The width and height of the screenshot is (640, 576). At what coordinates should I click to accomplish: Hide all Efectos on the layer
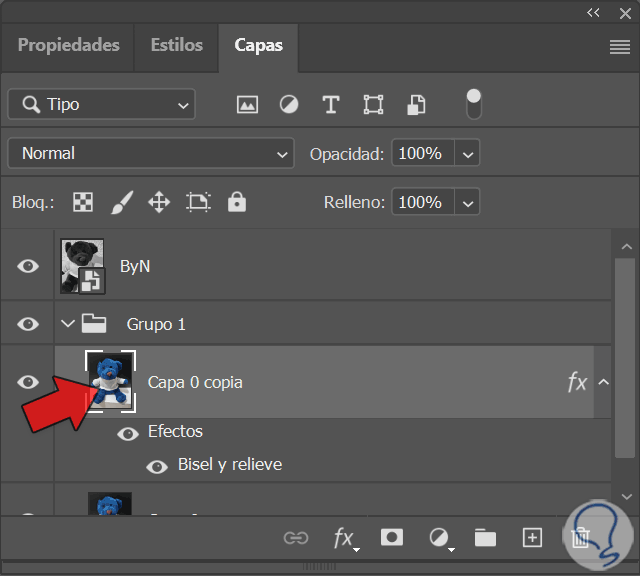(x=128, y=434)
